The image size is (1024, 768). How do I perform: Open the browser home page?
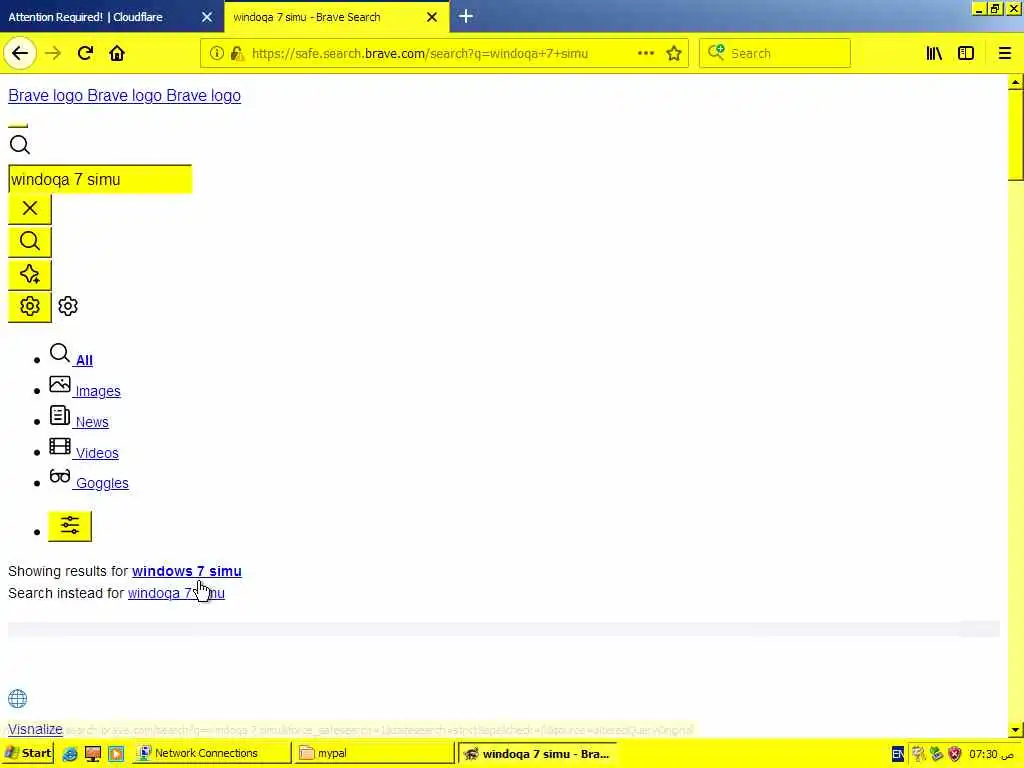[x=117, y=54]
